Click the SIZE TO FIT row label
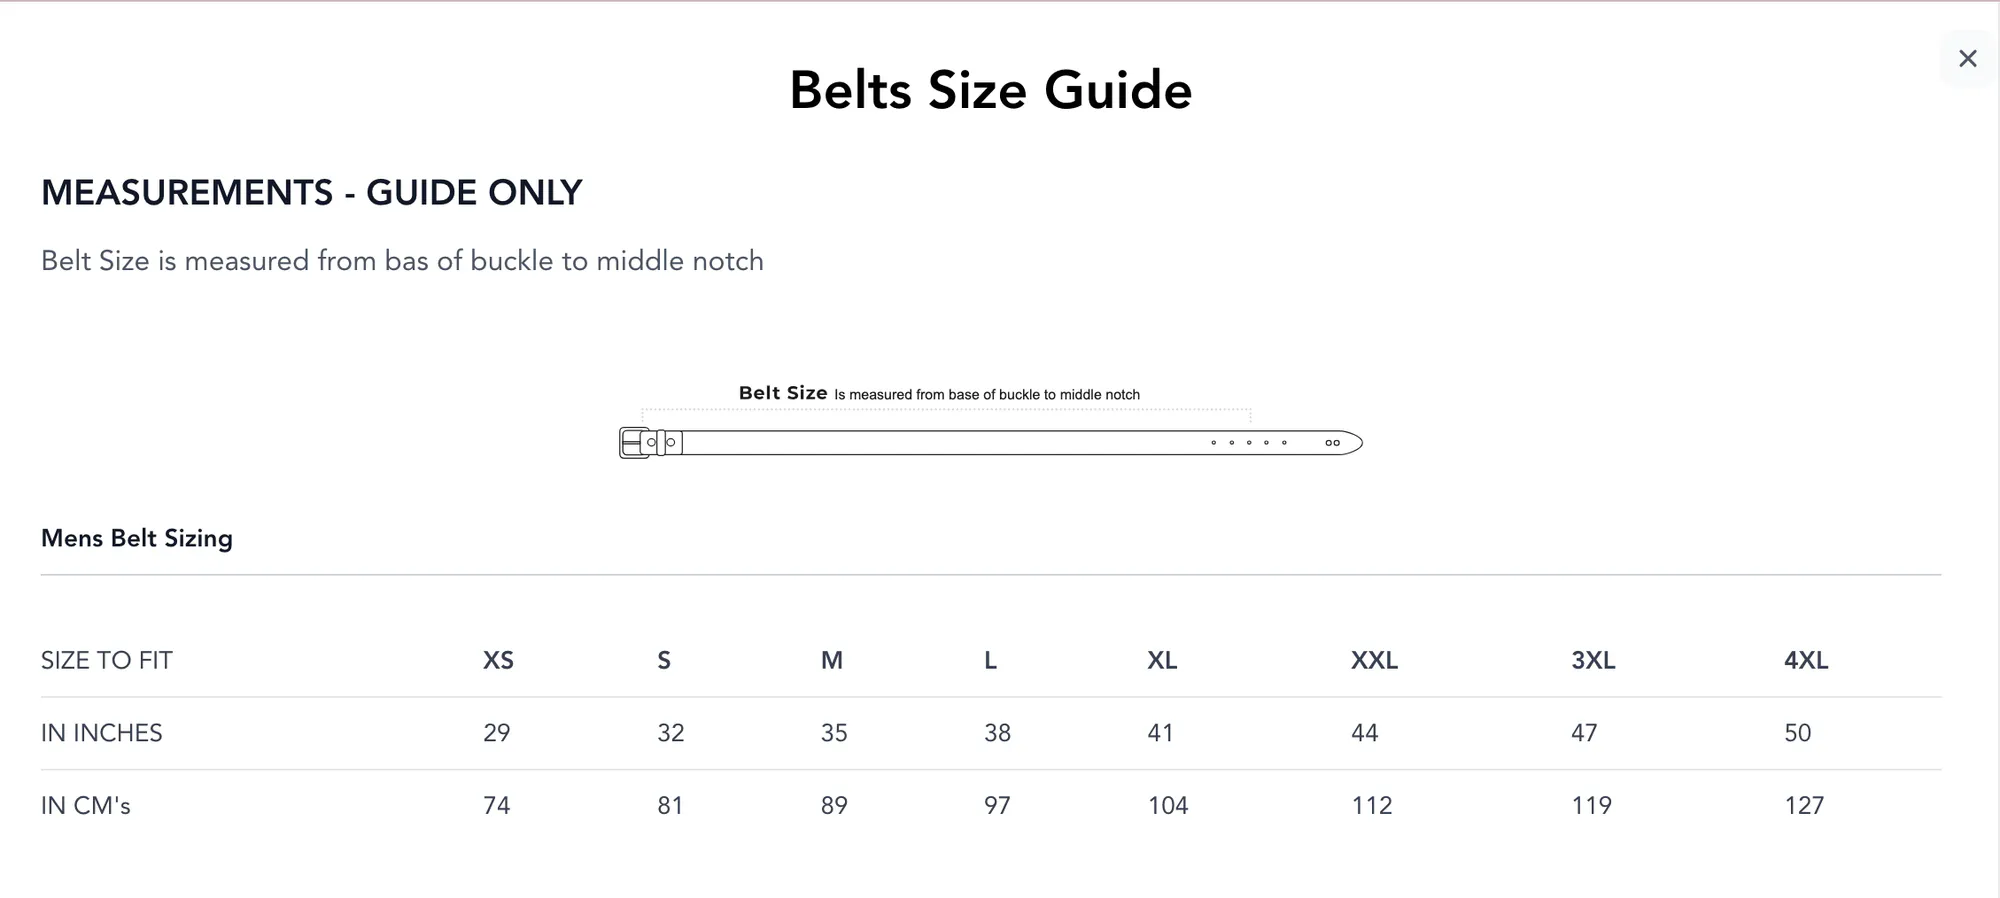Image resolution: width=2000 pixels, height=898 pixels. tap(107, 660)
